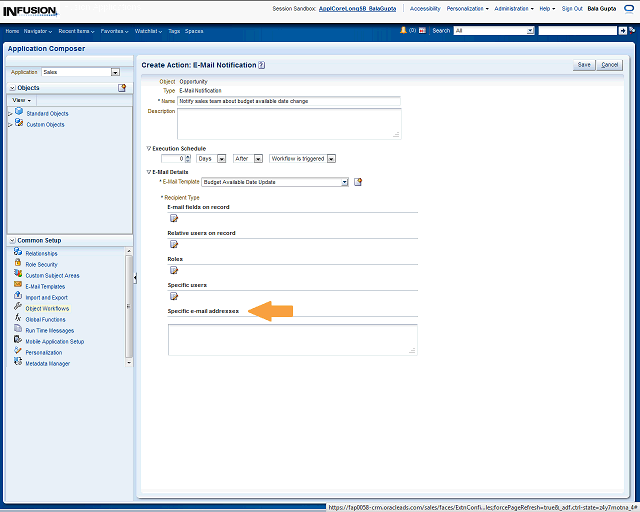Viewport: 640px width, 512px height.
Task: Click the Cancel button
Action: 610,64
